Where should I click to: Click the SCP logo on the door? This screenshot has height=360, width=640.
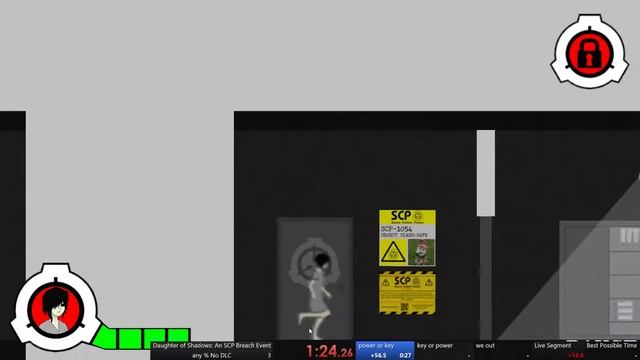(313, 261)
